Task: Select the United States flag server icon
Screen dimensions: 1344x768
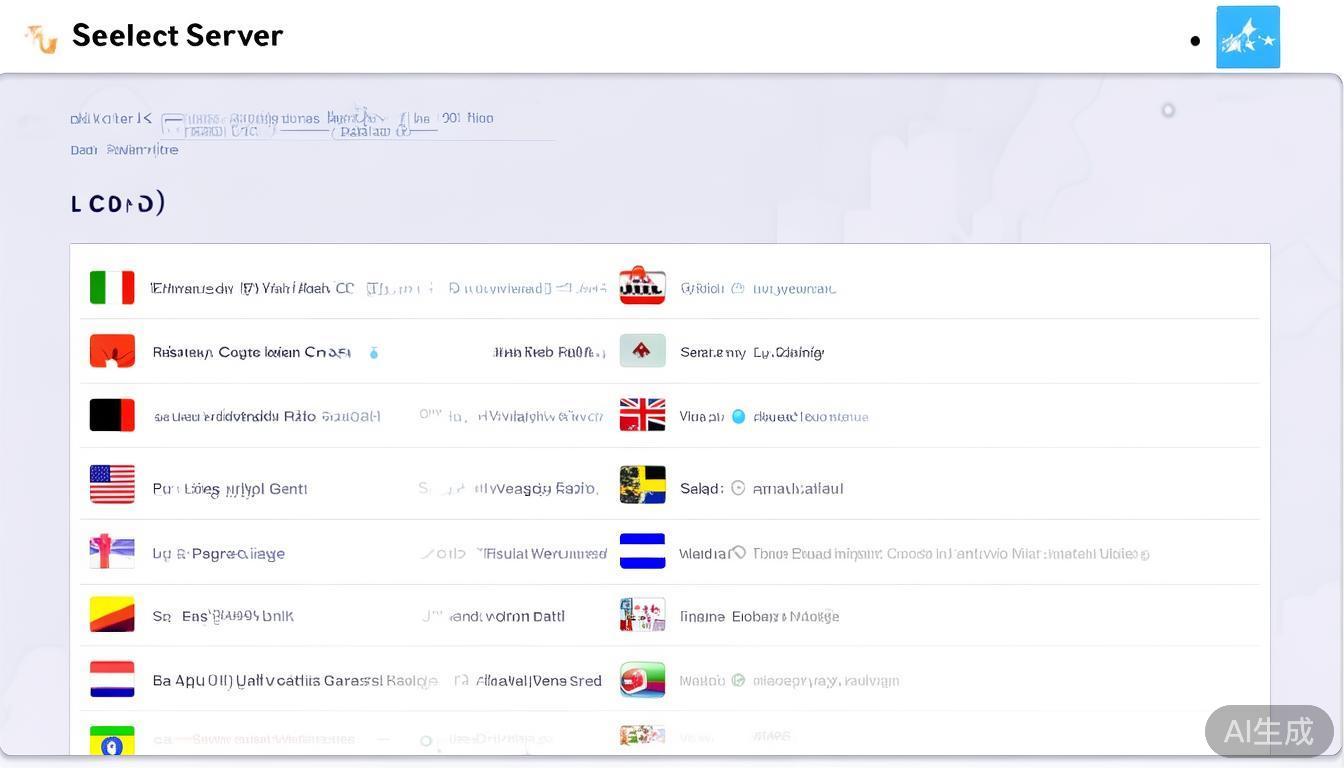Action: tap(112, 485)
